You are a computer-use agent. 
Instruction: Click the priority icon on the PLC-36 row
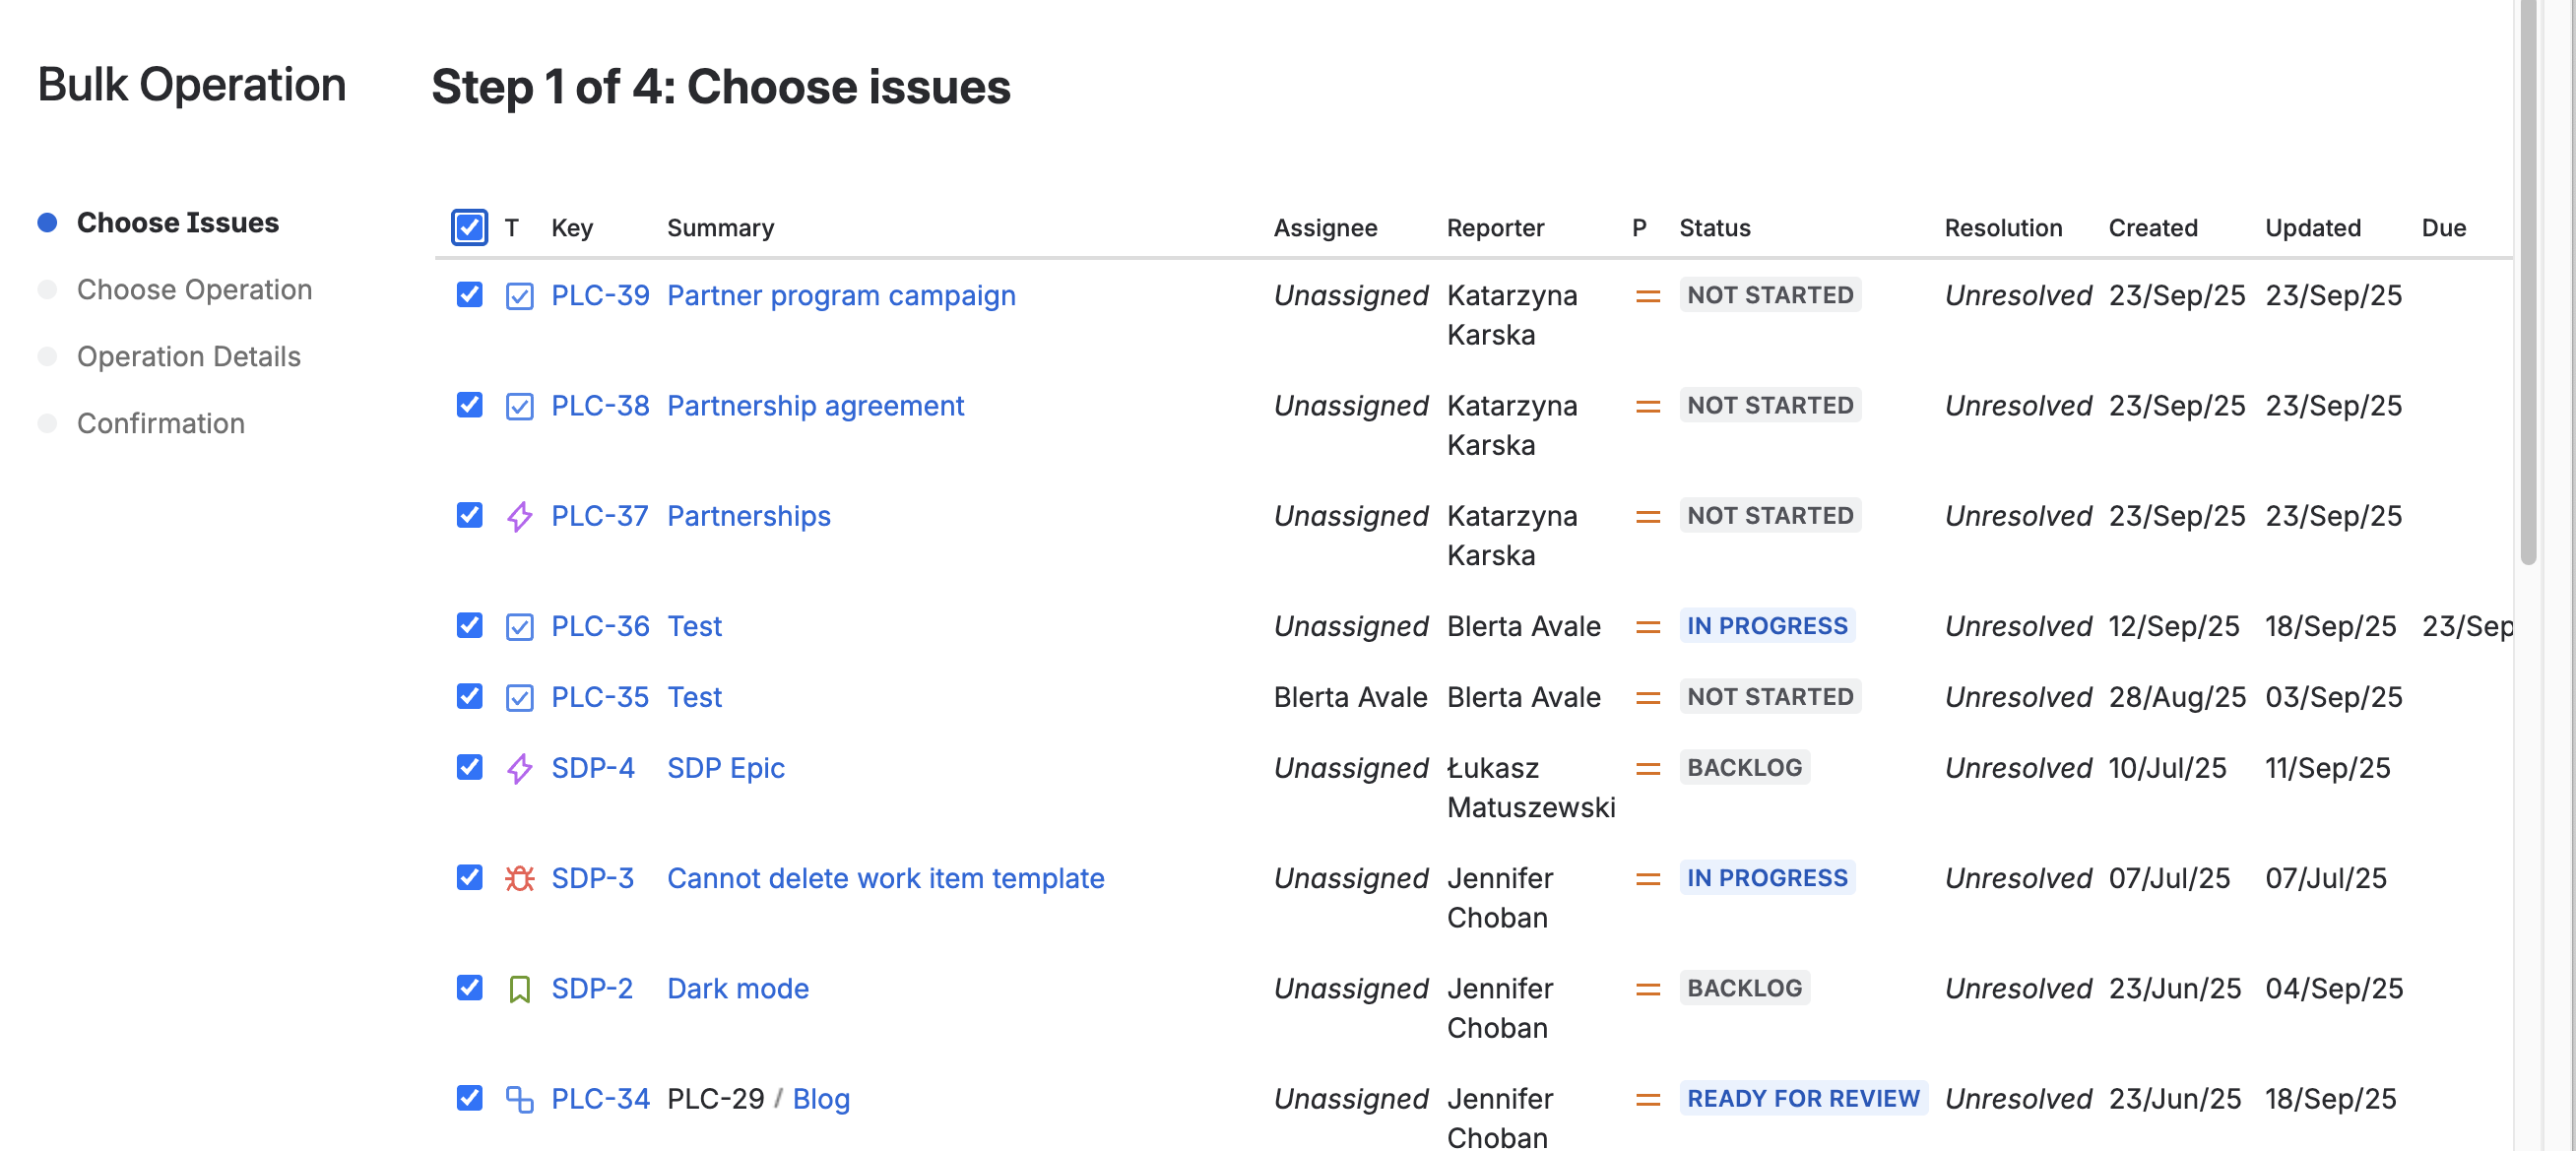pyautogui.click(x=1646, y=626)
